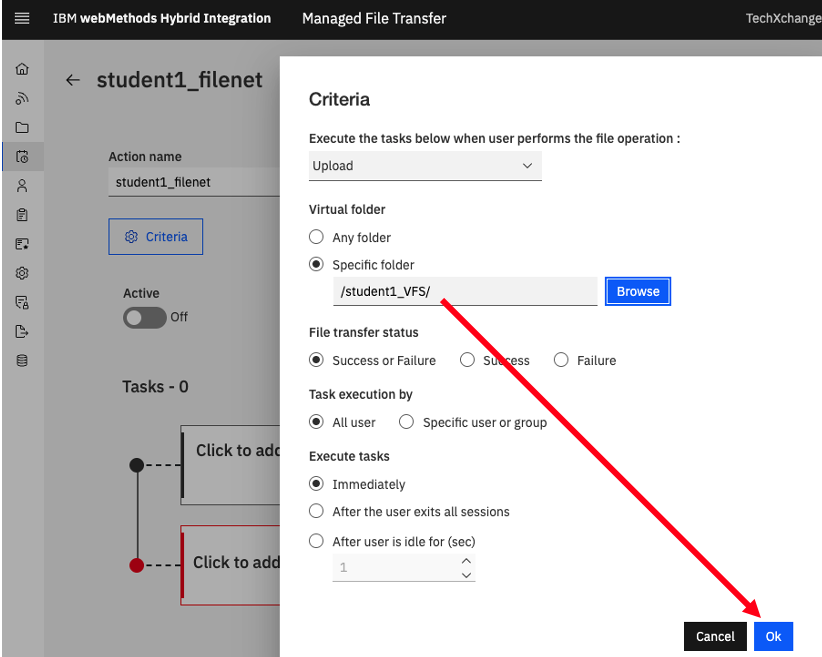Open the clipboard sidebar icon
The image size is (822, 657).
22,214
